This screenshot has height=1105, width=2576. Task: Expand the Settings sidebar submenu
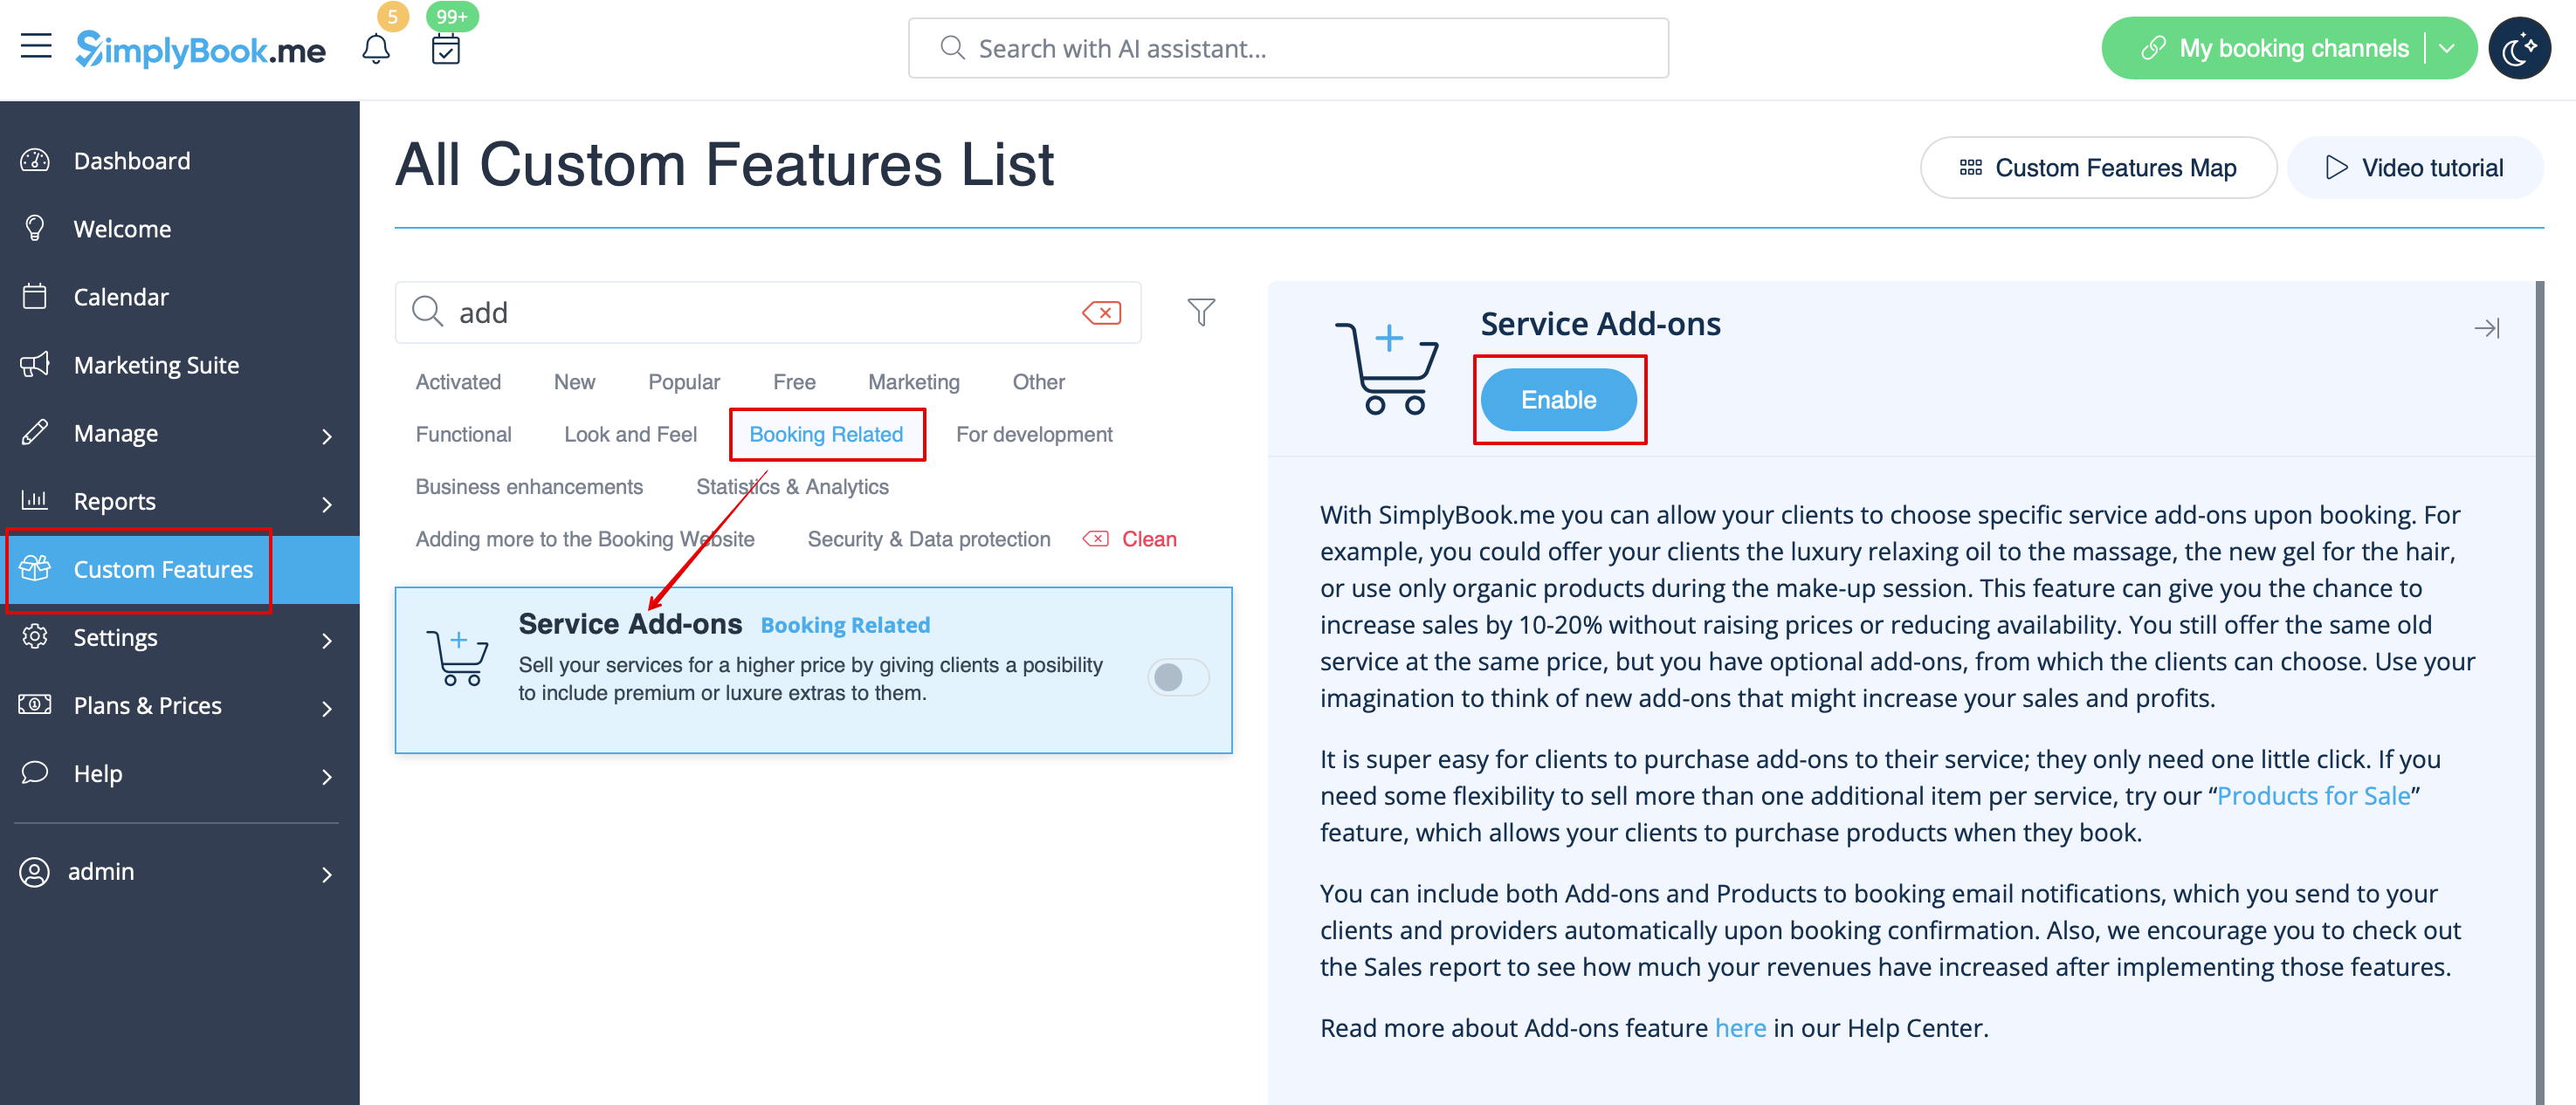coord(327,639)
